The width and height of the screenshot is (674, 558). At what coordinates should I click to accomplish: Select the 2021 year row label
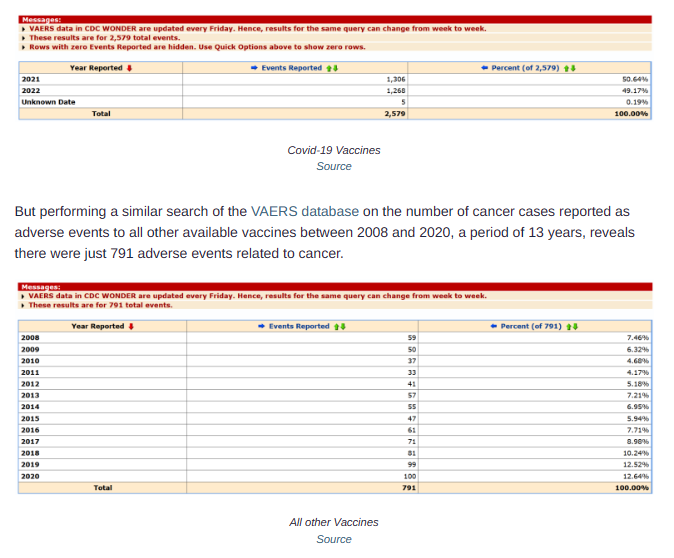[31, 79]
